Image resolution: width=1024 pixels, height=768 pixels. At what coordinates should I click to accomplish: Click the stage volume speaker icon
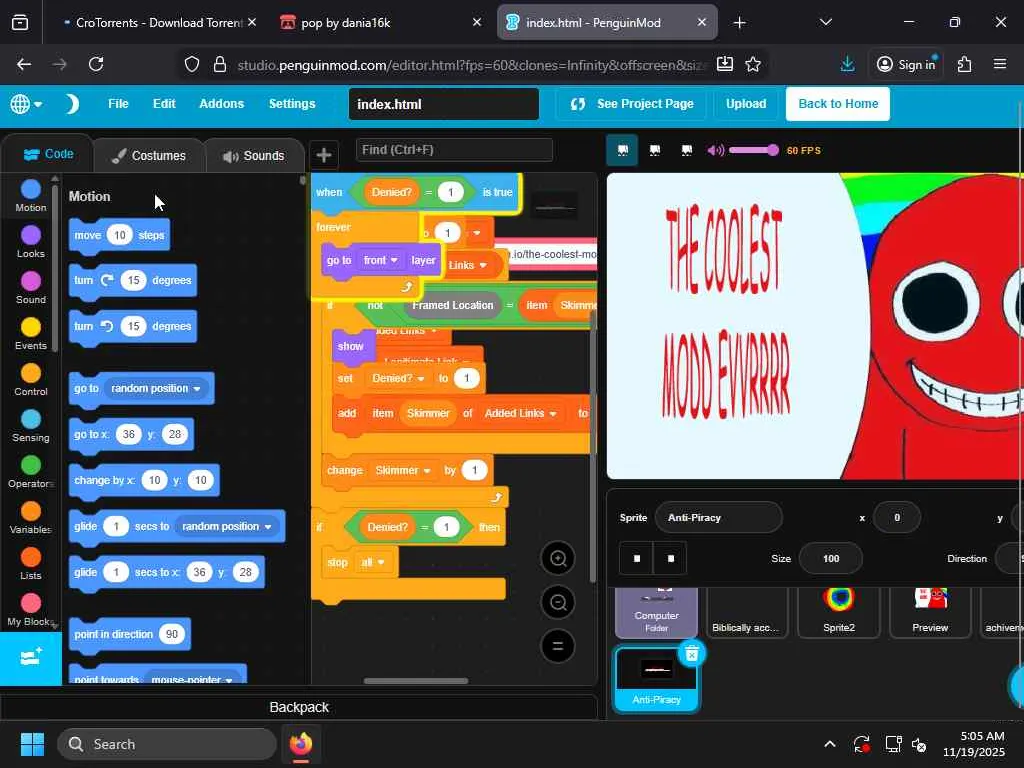715,150
